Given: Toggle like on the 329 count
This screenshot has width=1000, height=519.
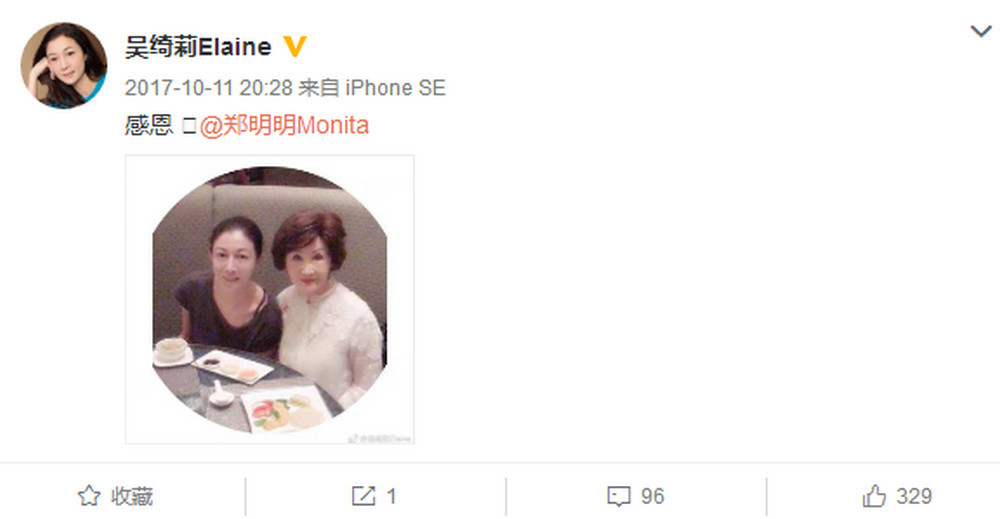Looking at the screenshot, I should pyautogui.click(x=914, y=496).
